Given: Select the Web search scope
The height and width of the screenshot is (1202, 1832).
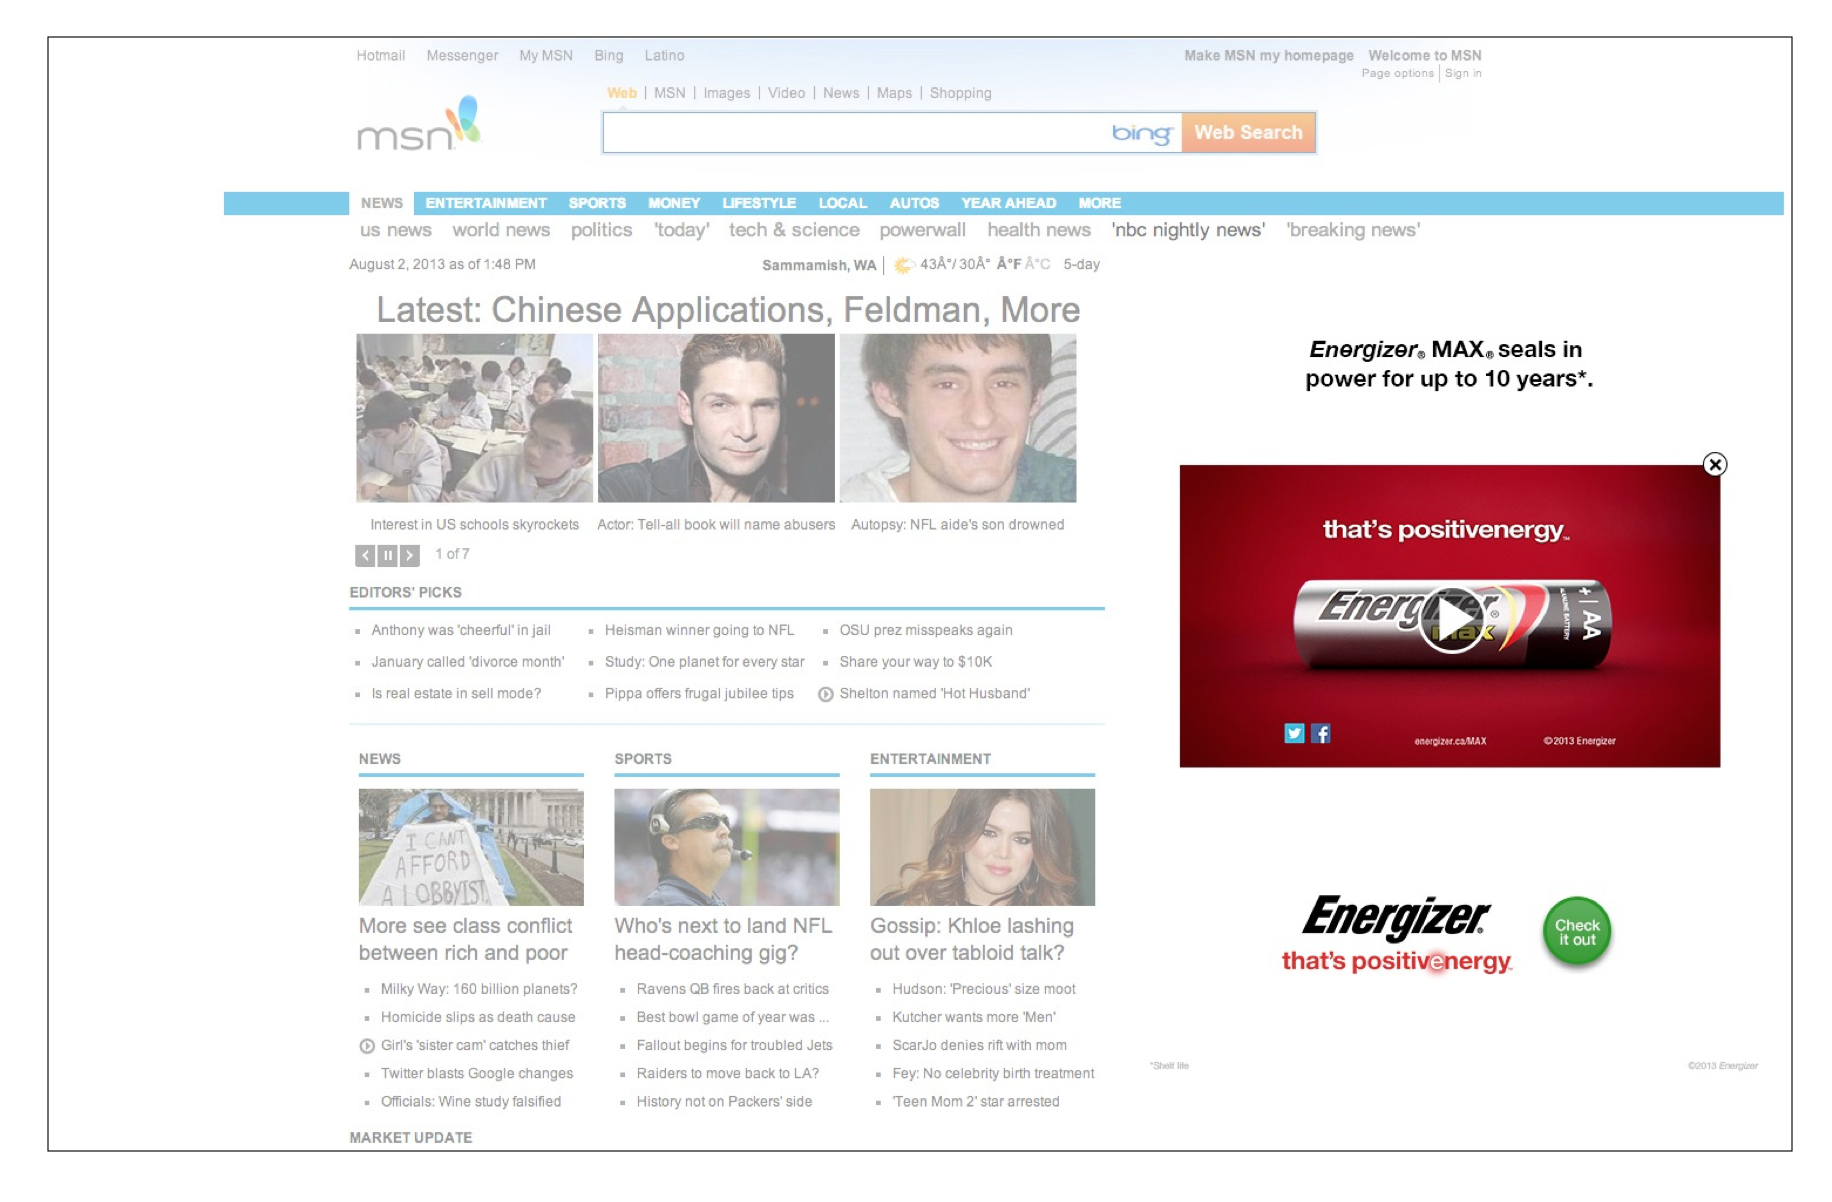Looking at the screenshot, I should click(x=621, y=93).
